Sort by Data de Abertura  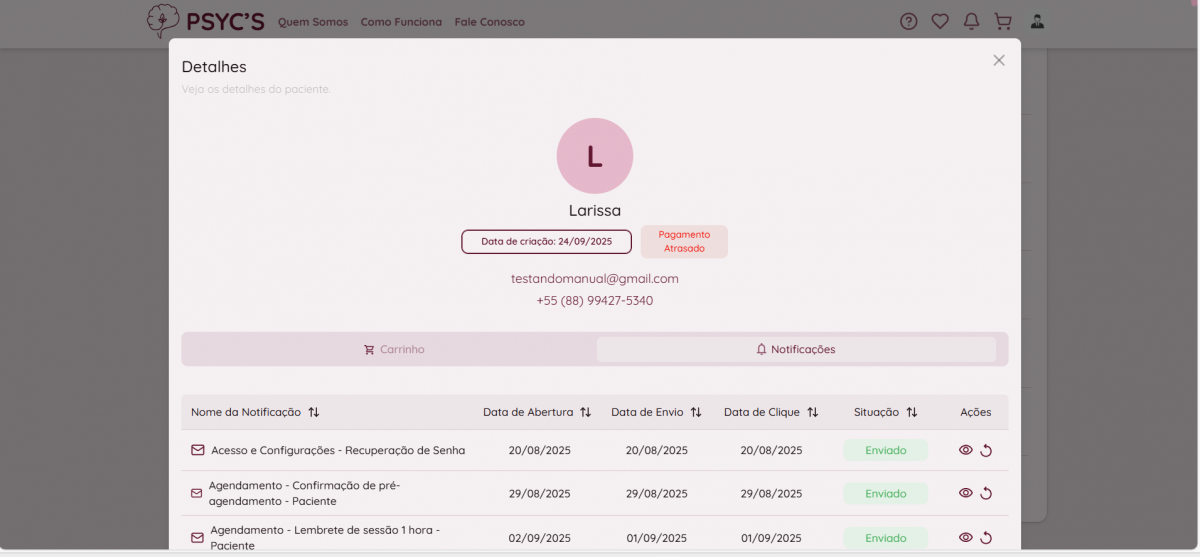(586, 412)
